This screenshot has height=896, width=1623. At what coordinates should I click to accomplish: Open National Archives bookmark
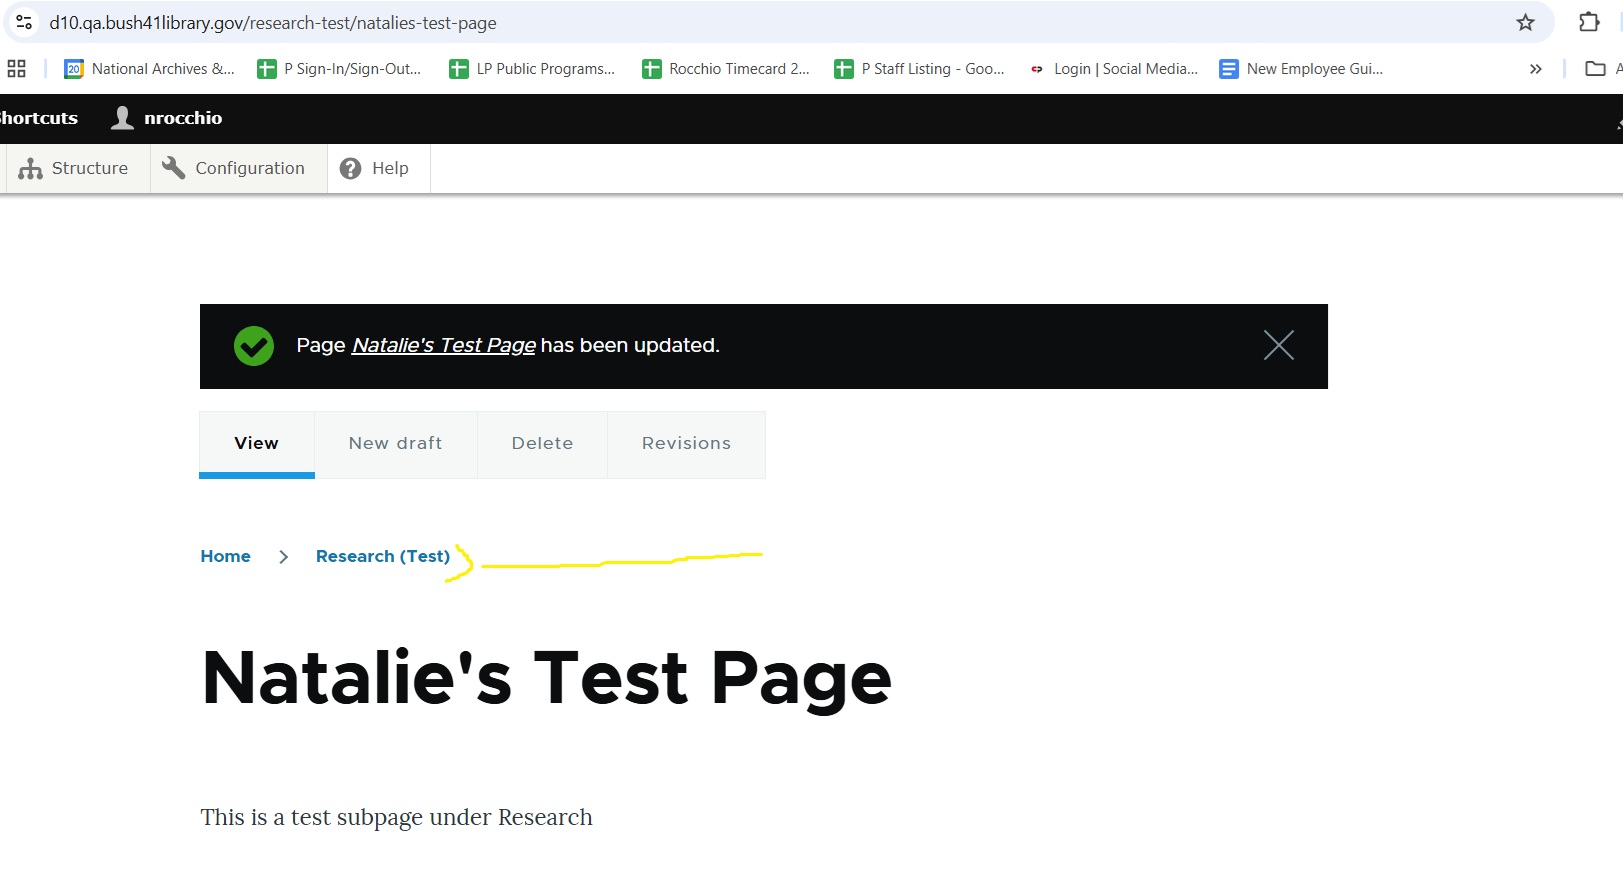(x=149, y=69)
